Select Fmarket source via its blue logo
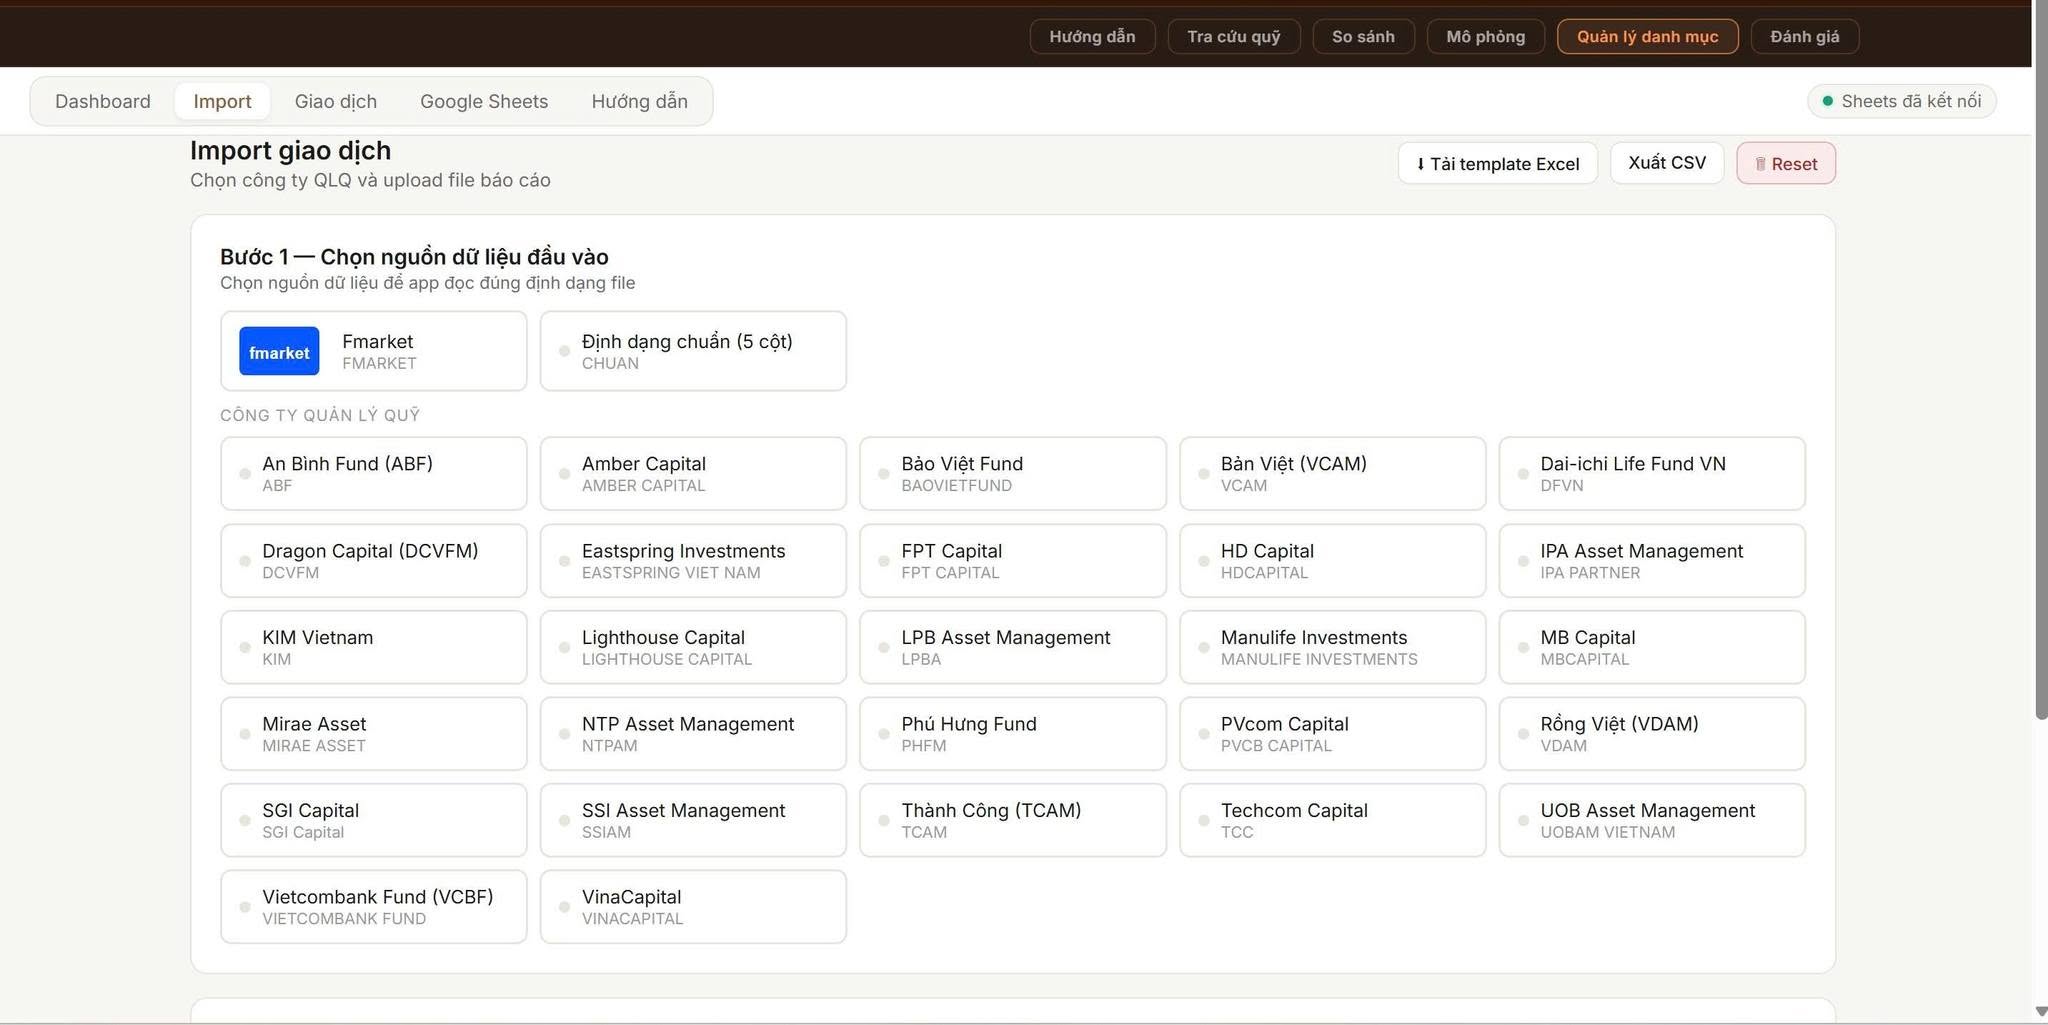 coord(279,351)
